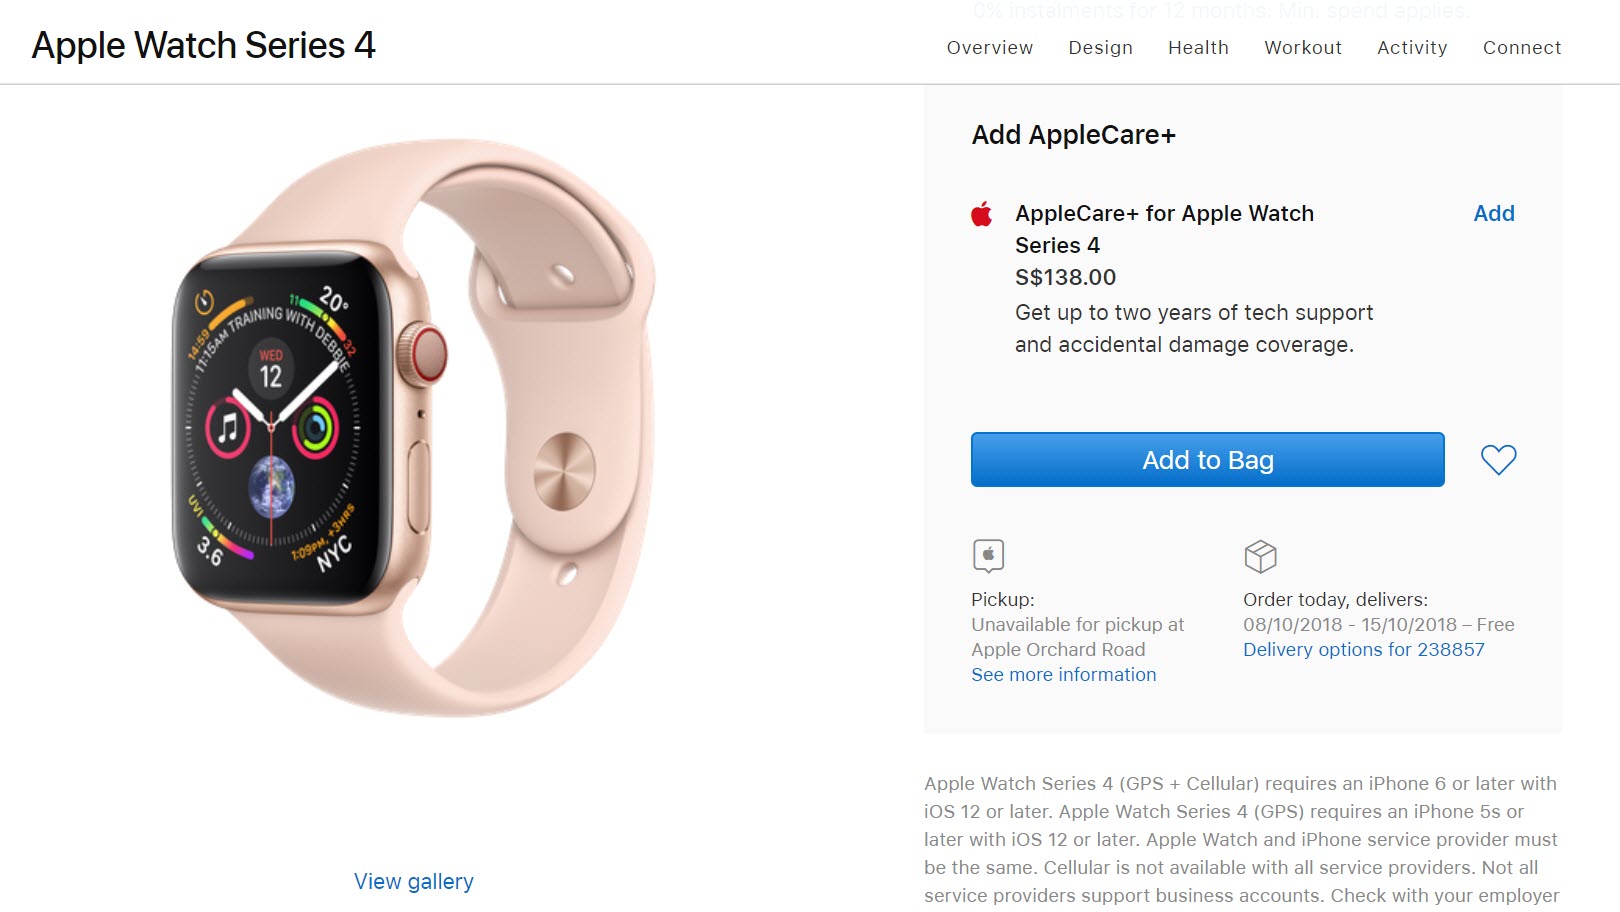Click the View gallery link

click(x=414, y=881)
